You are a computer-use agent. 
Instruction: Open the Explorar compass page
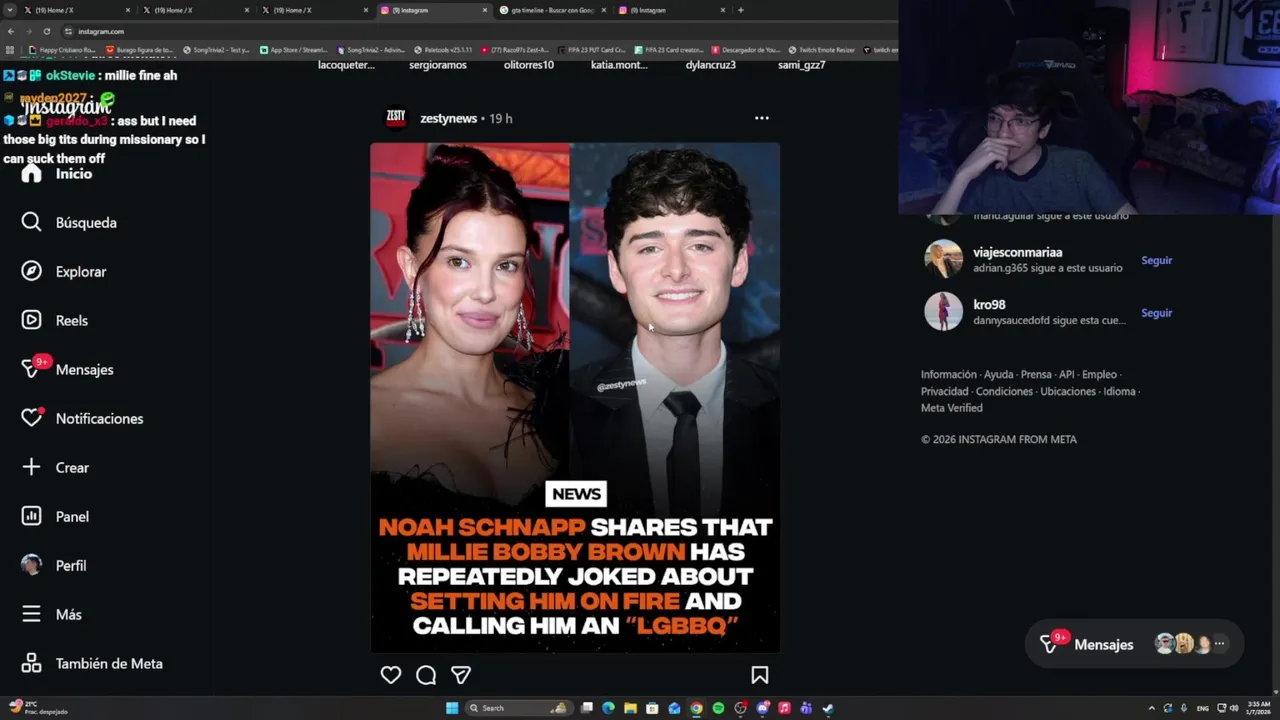point(64,272)
